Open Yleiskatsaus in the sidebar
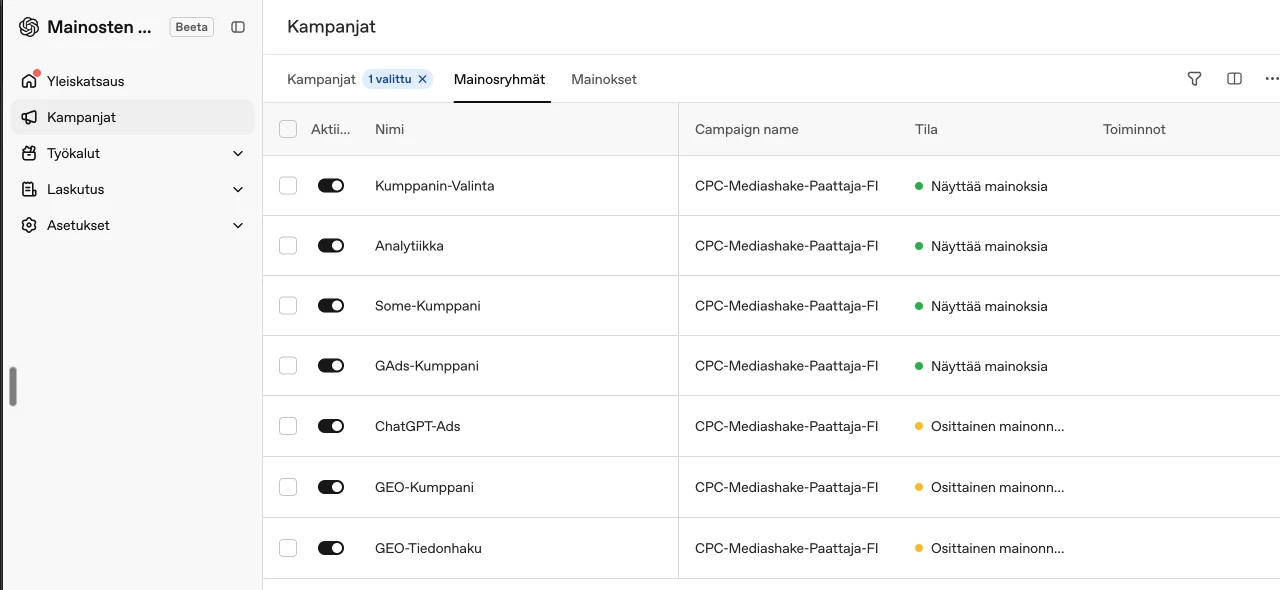This screenshot has width=1280, height=590. click(x=132, y=81)
